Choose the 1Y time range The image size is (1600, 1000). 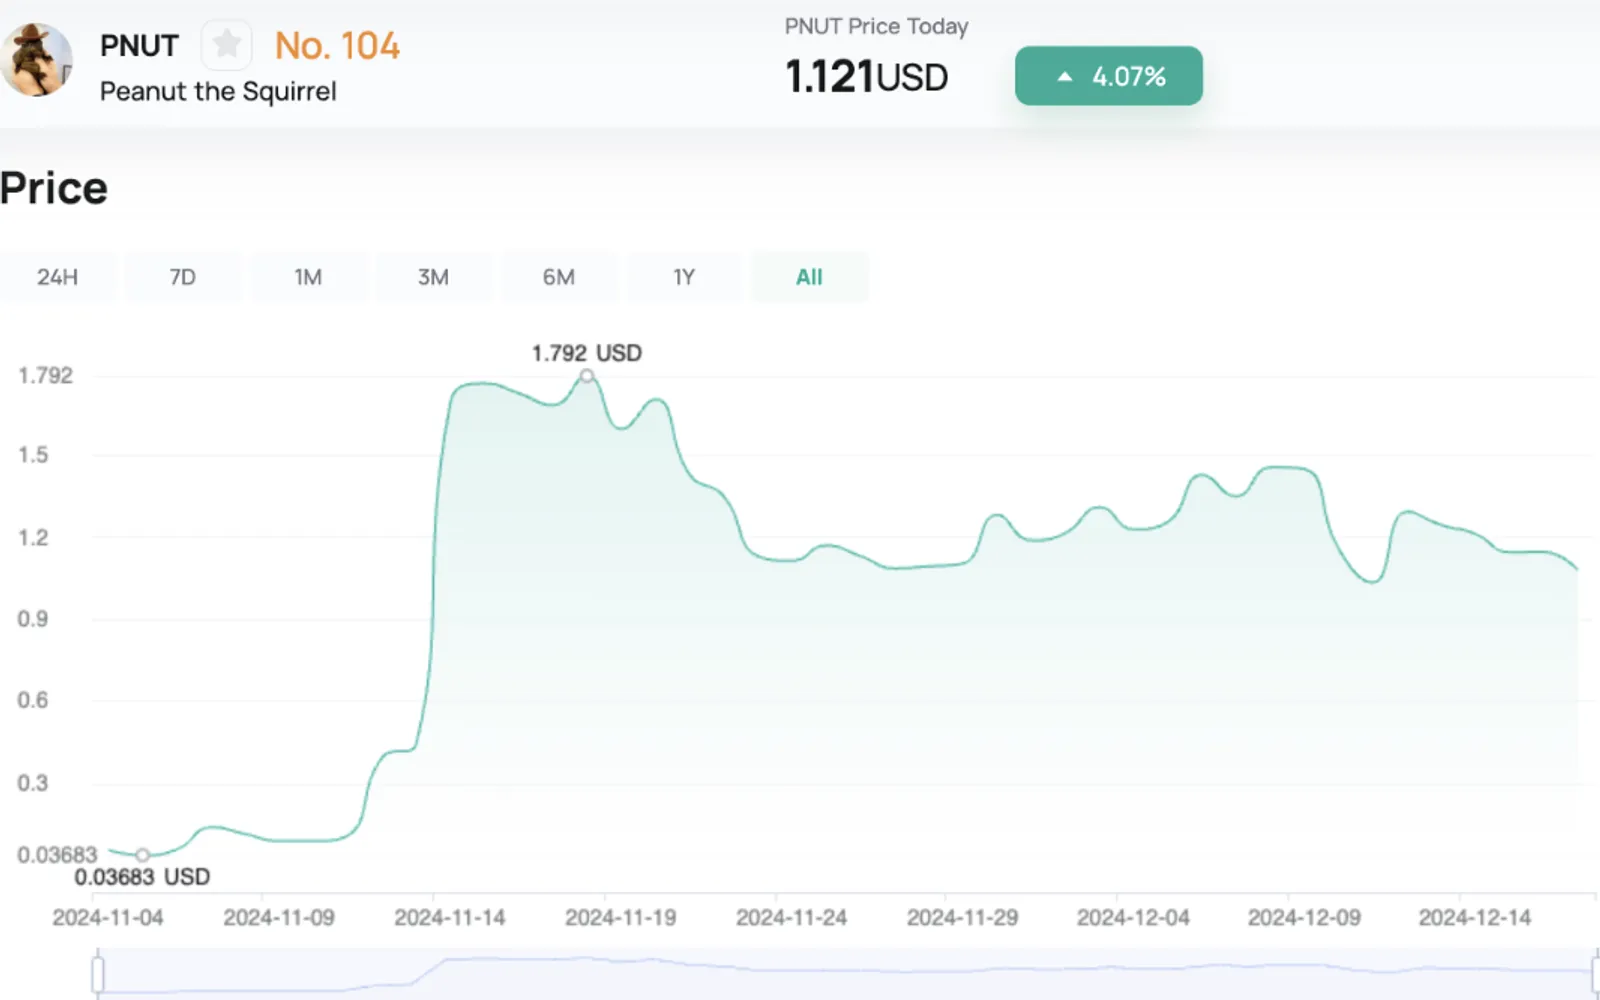[x=684, y=277]
